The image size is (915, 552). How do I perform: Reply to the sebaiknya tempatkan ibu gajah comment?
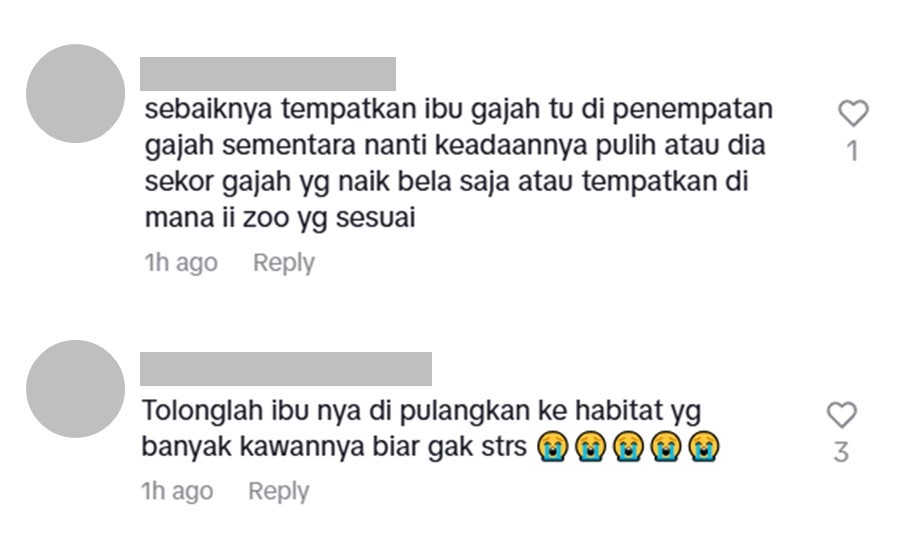284,263
